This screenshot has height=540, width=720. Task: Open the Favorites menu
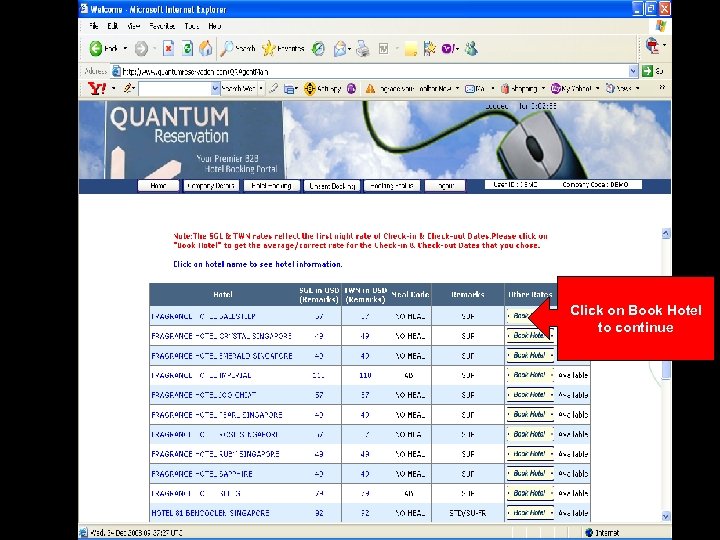coord(162,26)
